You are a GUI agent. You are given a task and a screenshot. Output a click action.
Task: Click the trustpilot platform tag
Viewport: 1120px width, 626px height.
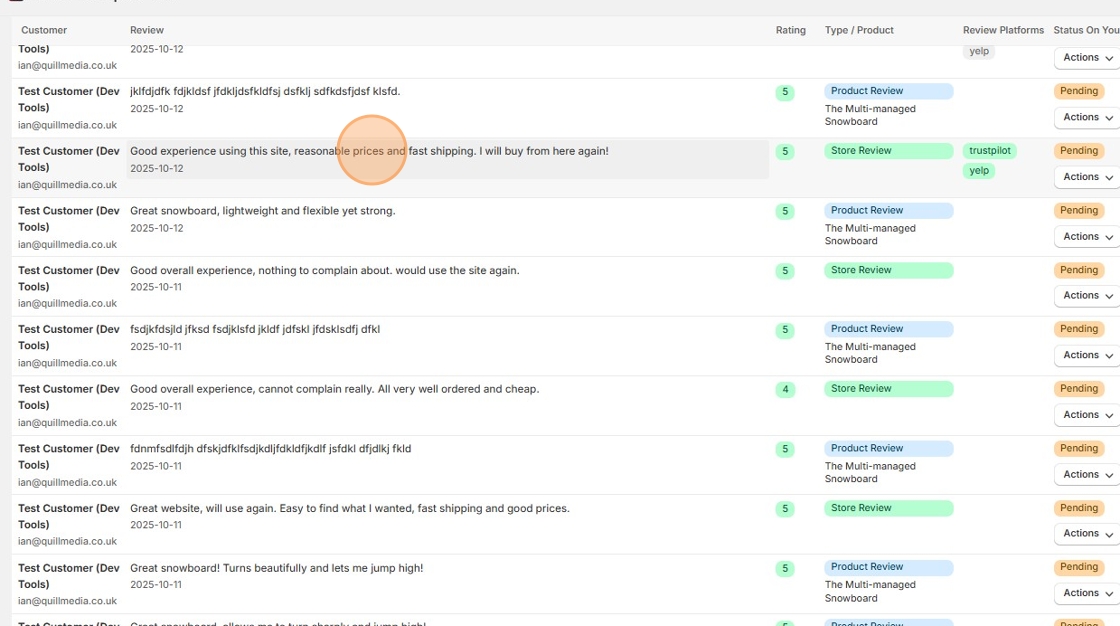[x=990, y=151]
